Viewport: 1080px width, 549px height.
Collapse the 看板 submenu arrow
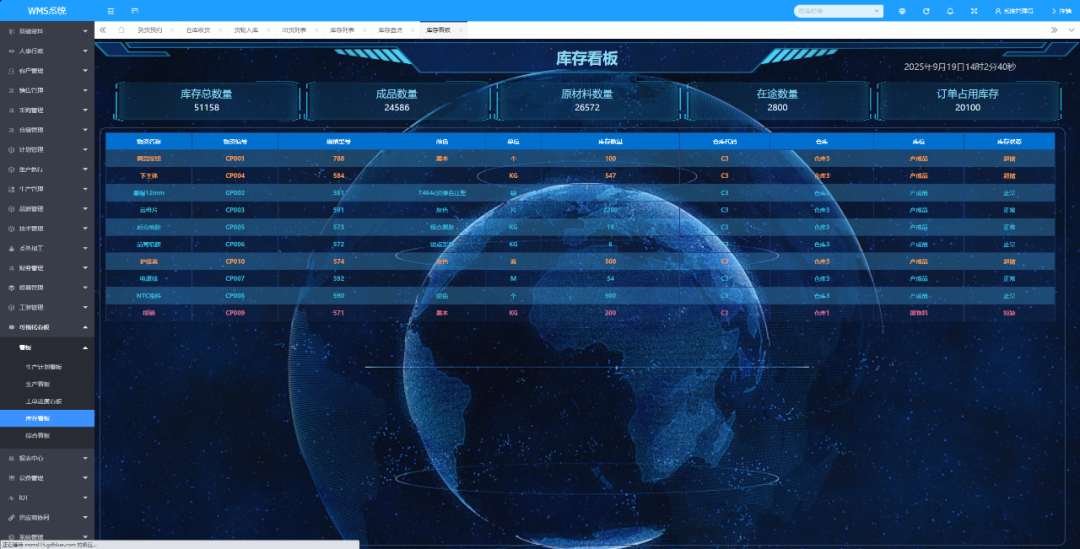[85, 348]
